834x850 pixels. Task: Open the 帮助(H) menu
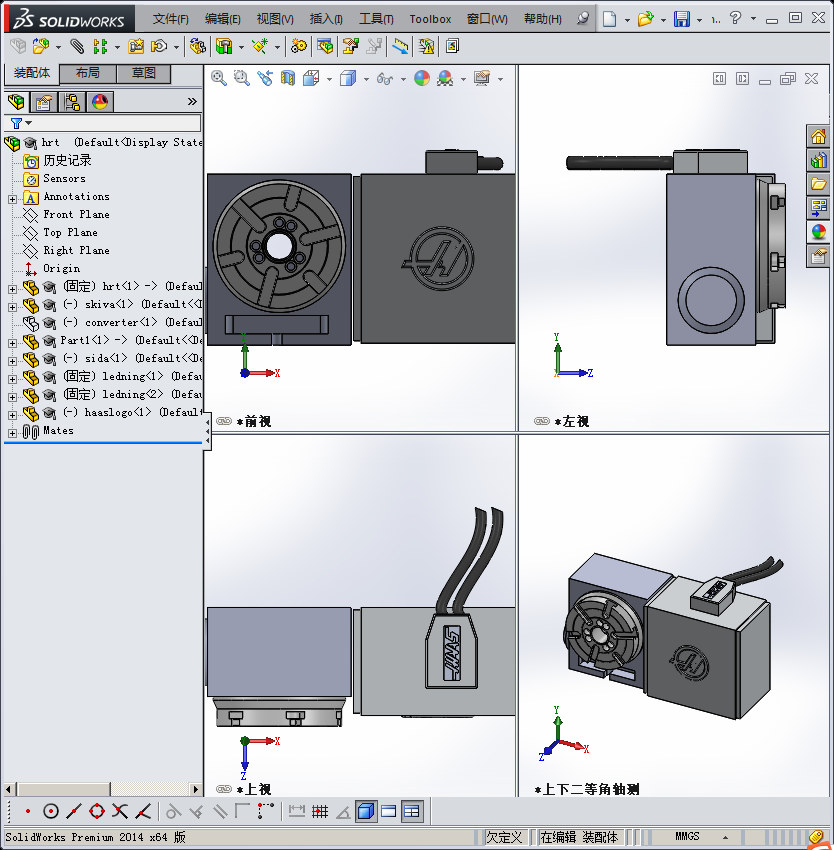tap(542, 19)
